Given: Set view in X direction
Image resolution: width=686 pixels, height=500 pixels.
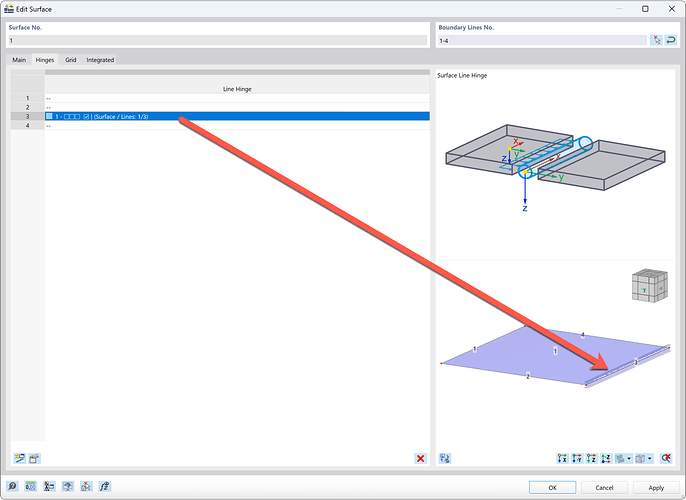Looking at the screenshot, I should click(562, 458).
